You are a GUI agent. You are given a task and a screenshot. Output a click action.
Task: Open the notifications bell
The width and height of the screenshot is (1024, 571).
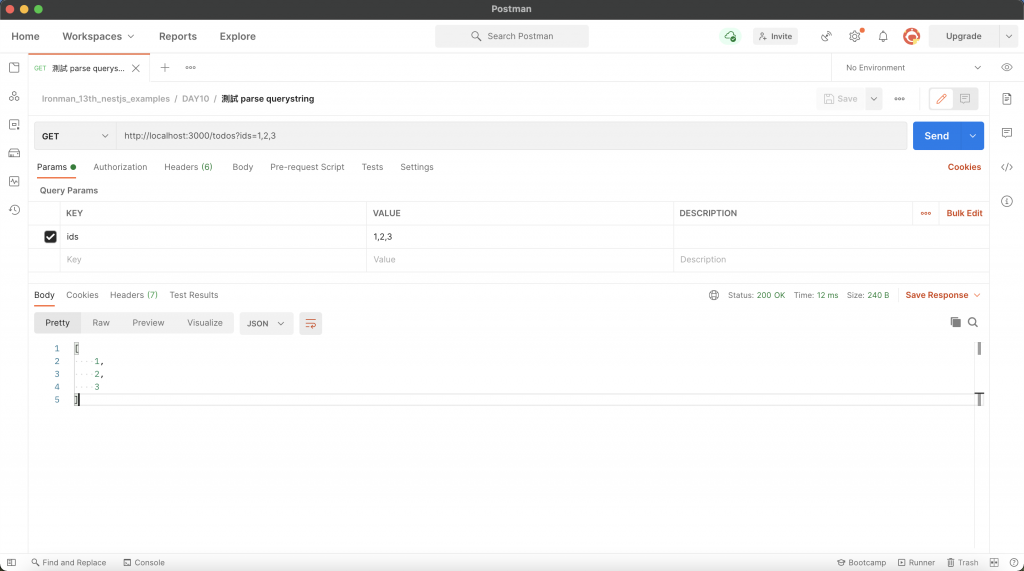click(x=883, y=37)
